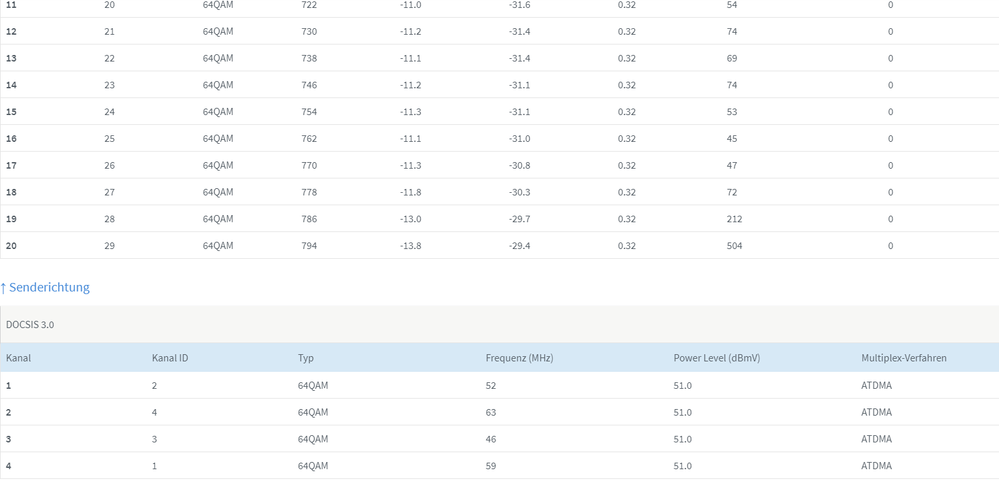Click the Frequenz (MHz) column header
Image resolution: width=999 pixels, height=483 pixels.
click(519, 358)
